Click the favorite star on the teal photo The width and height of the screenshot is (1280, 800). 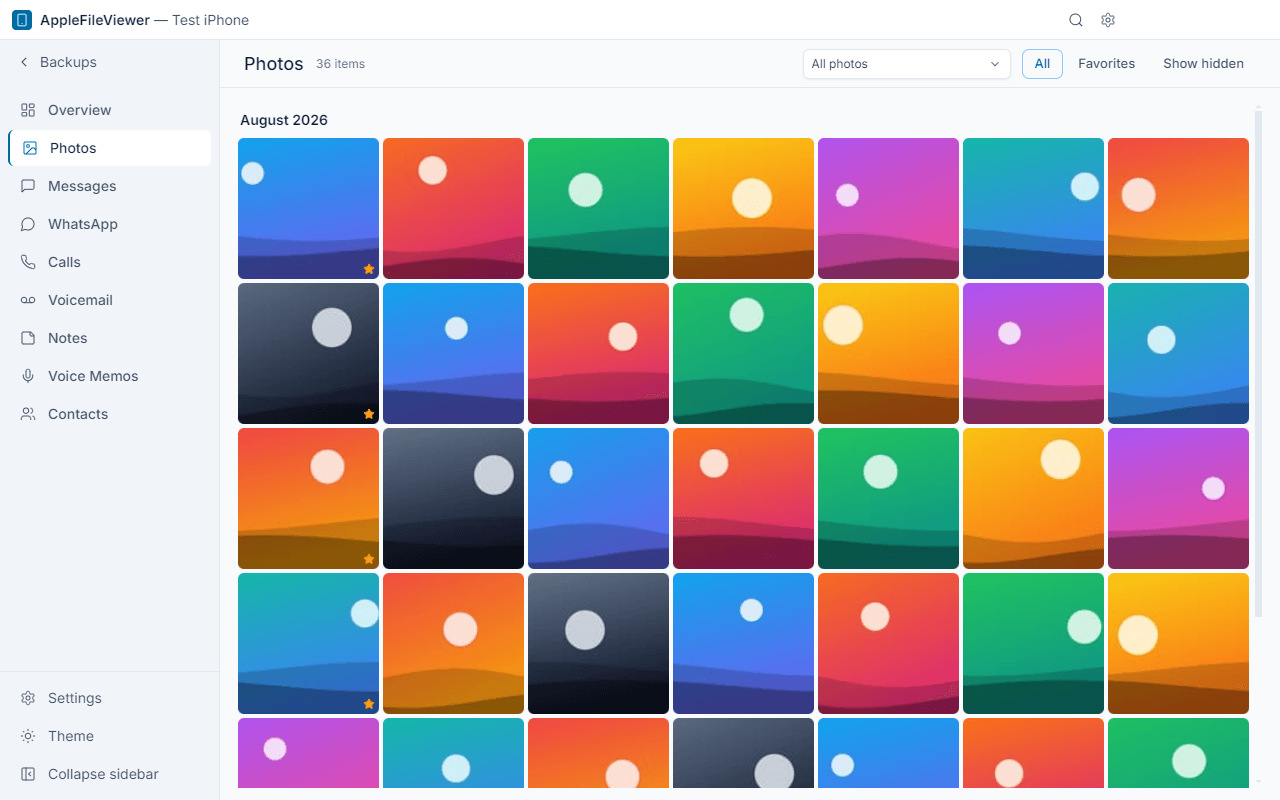click(369, 704)
